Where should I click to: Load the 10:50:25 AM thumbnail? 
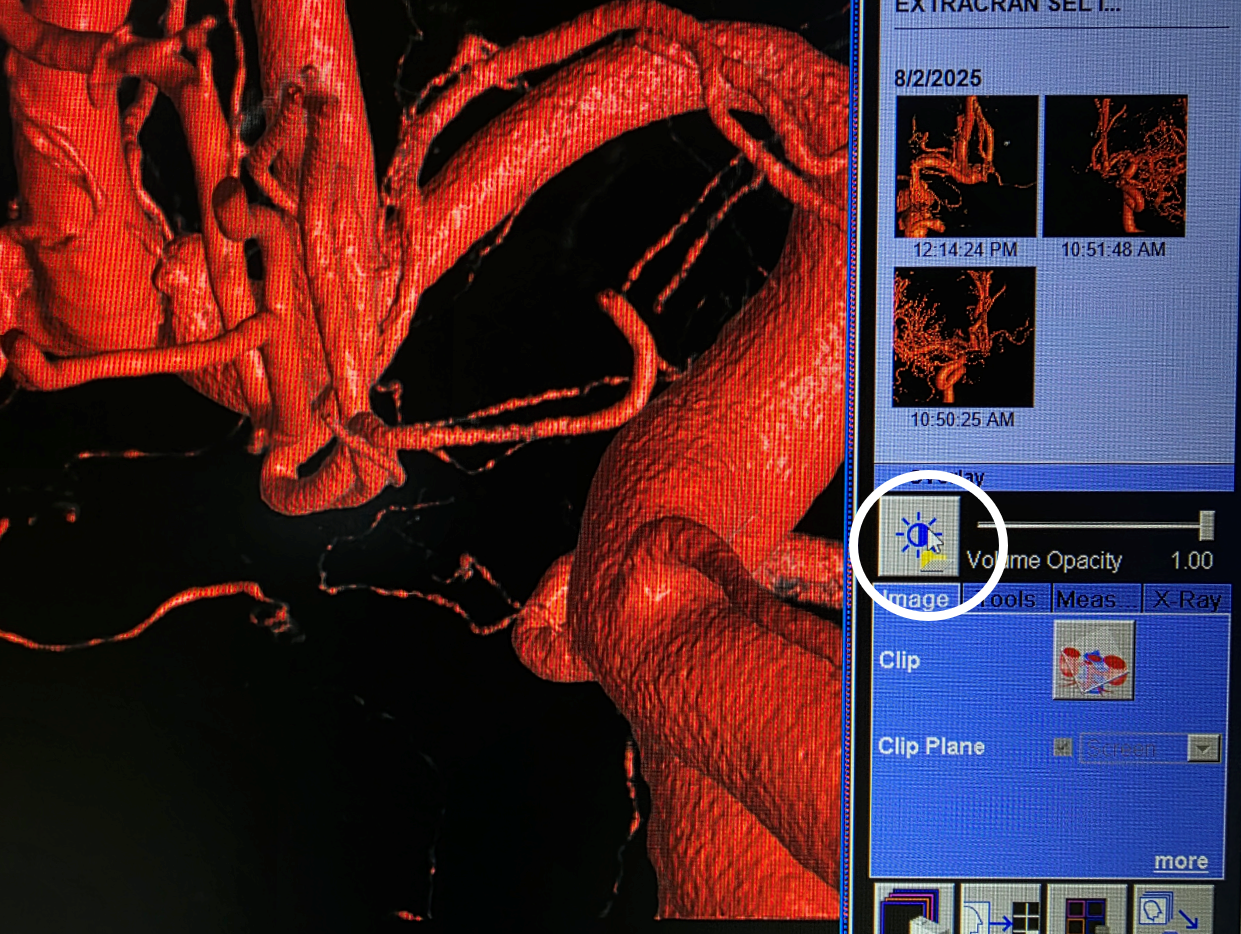point(965,336)
